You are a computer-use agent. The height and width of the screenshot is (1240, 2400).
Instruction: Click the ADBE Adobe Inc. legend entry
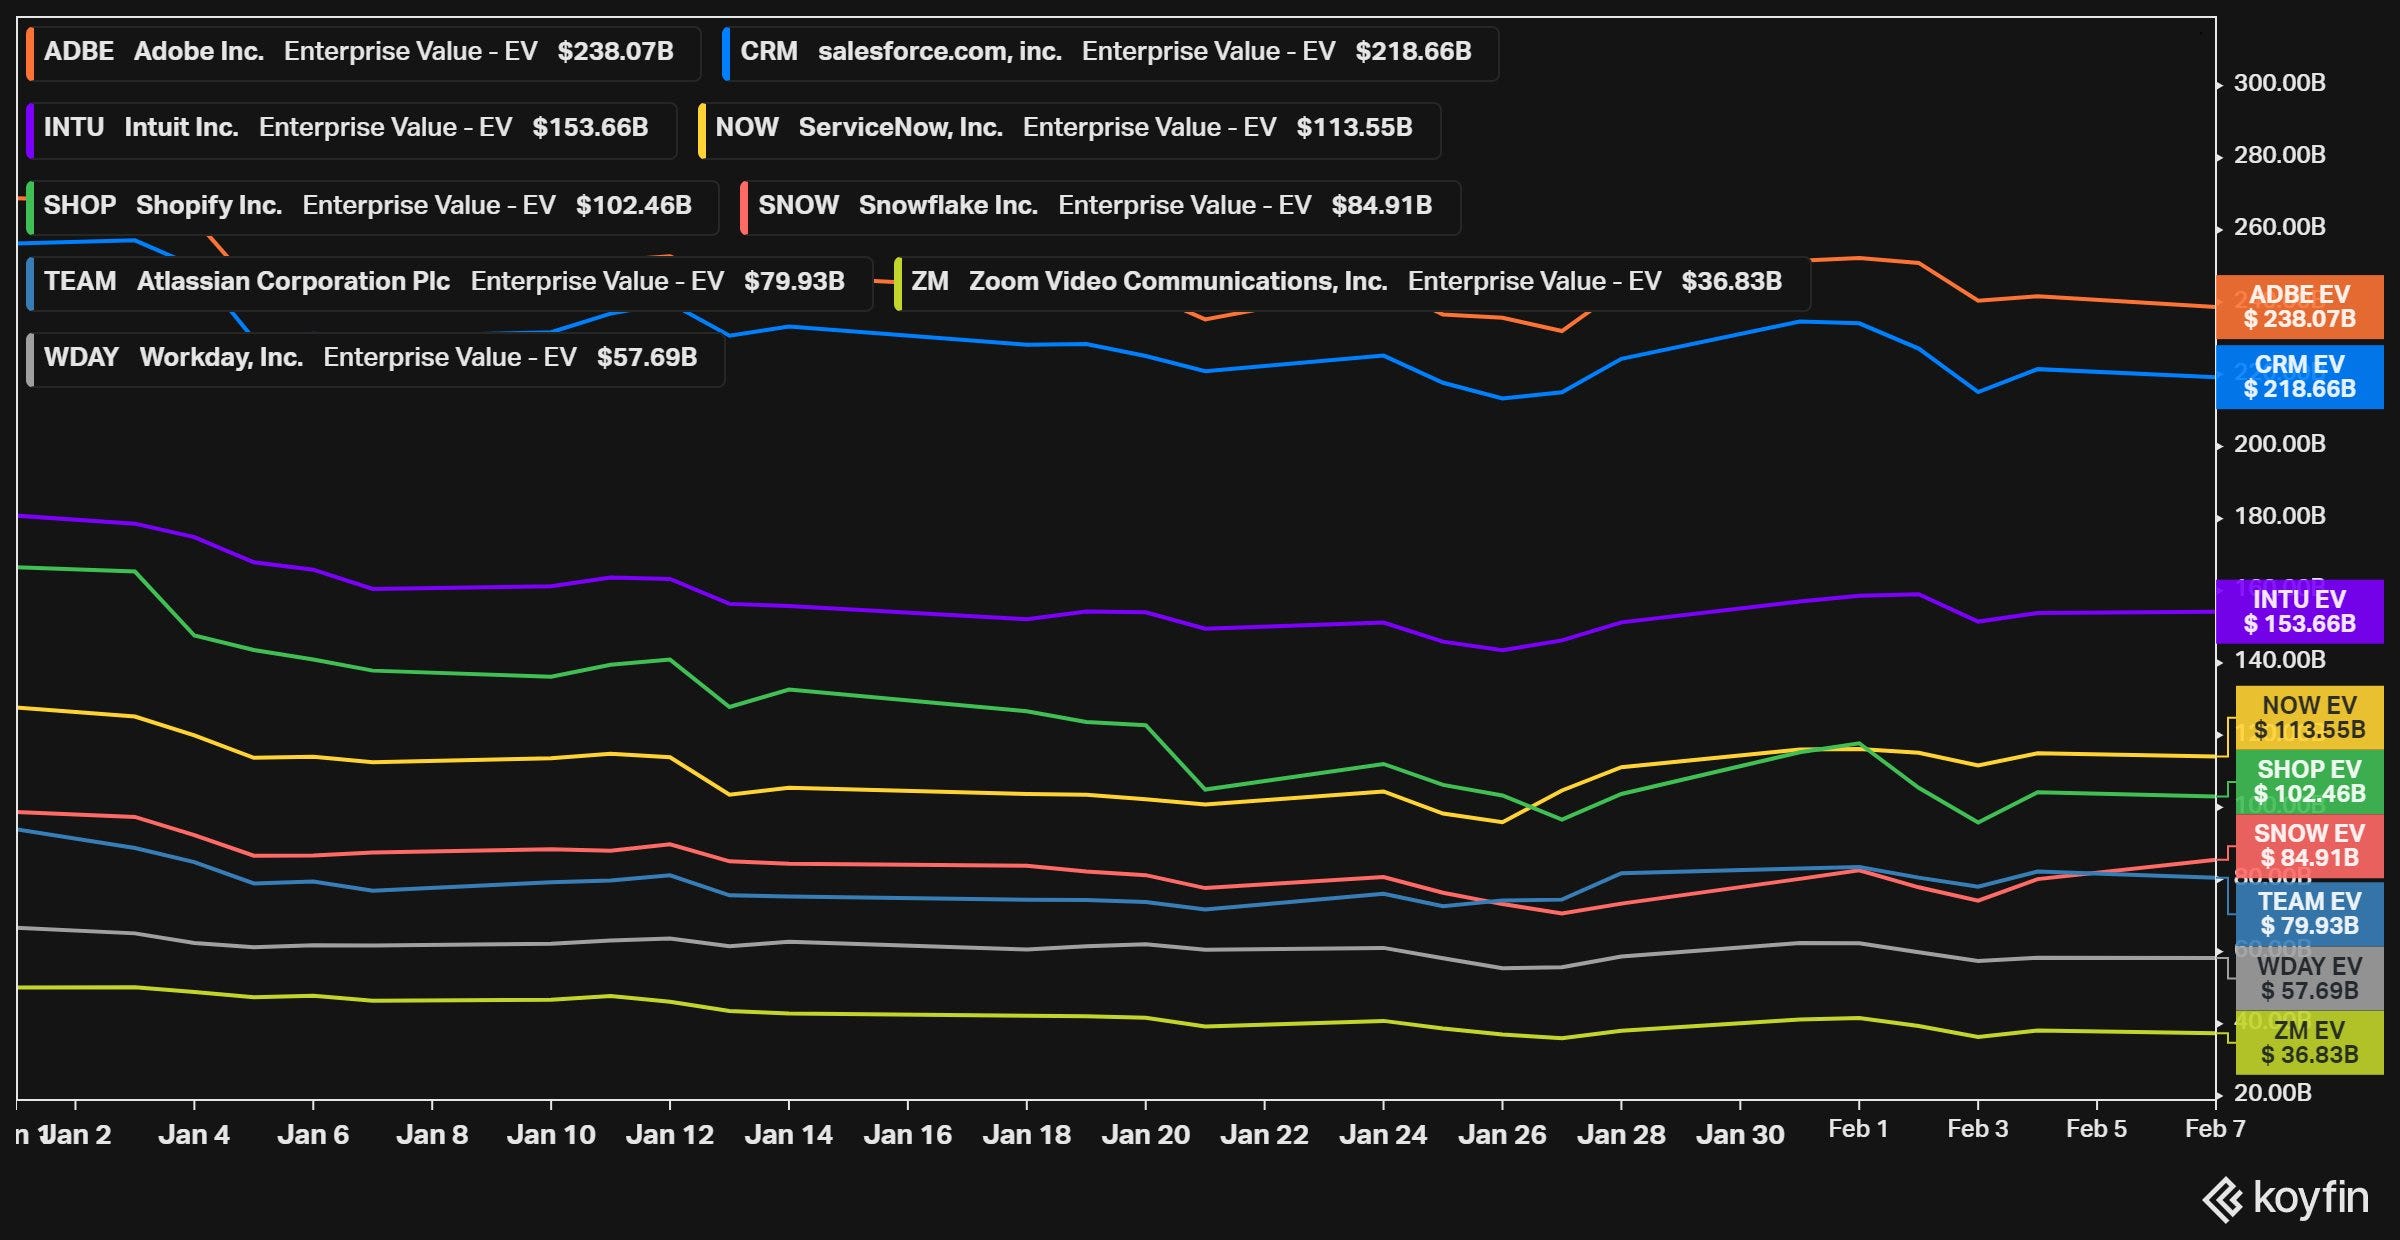[363, 52]
